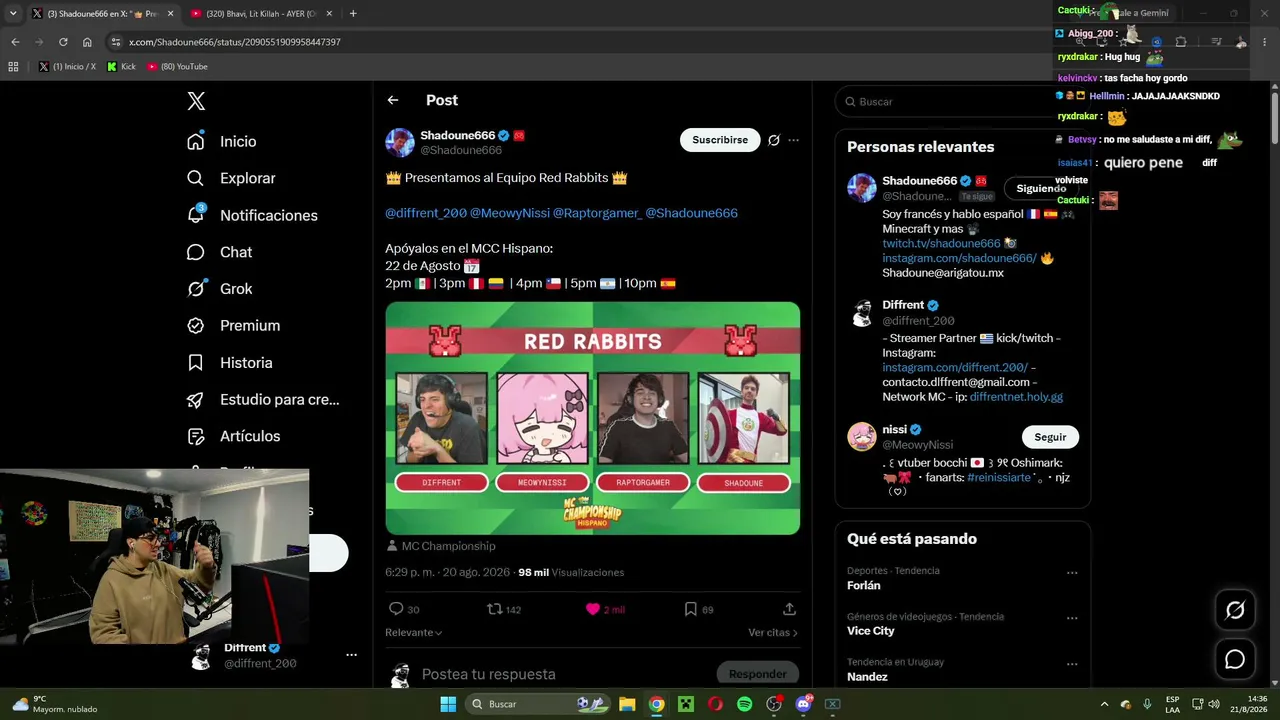This screenshot has width=1280, height=720.
Task: Click the Buscar search field on X
Action: (962, 102)
